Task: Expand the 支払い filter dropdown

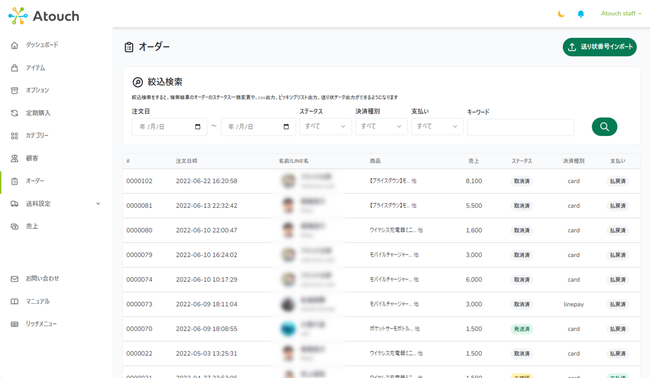Action: (437, 126)
